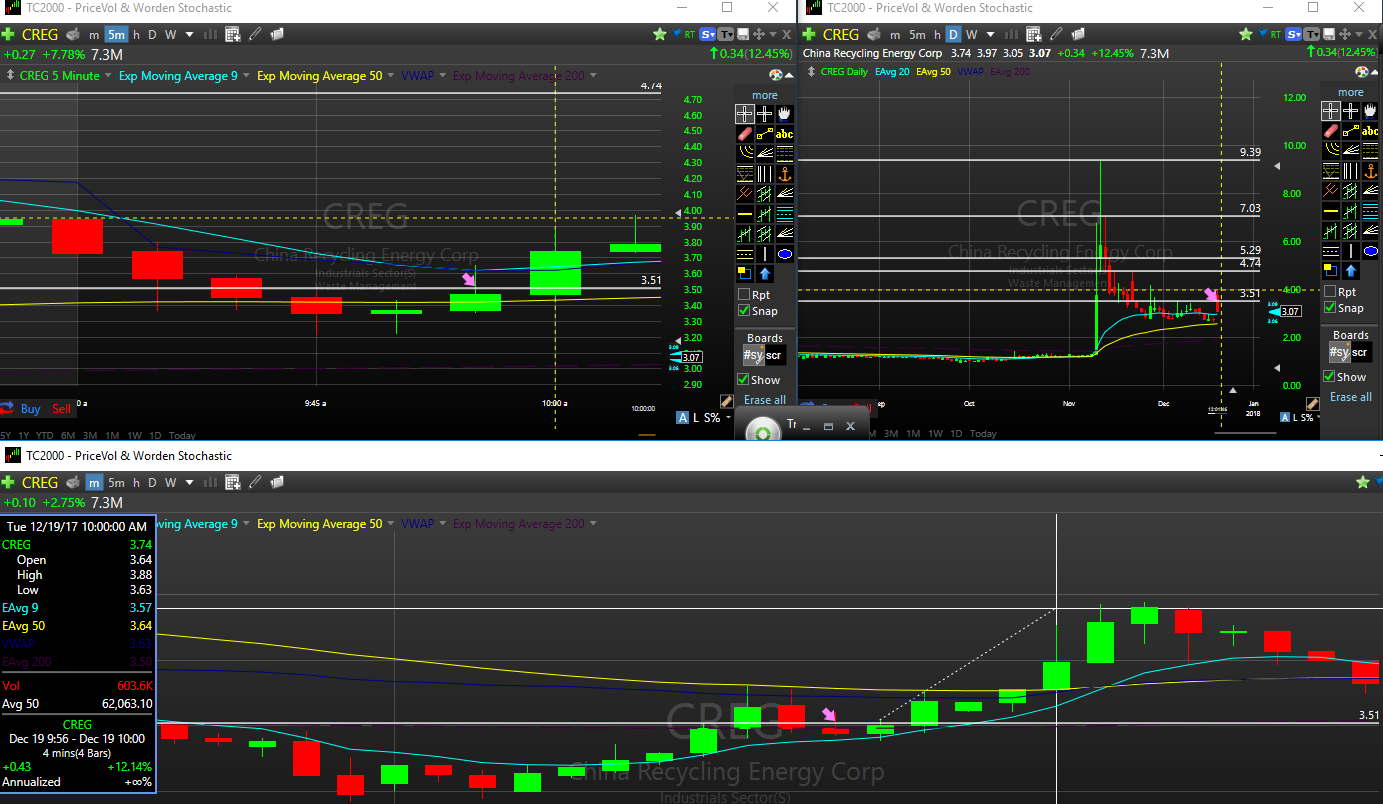Choose the 6M zoom range in the 5-minute window
This screenshot has width=1383, height=804.
tap(68, 435)
